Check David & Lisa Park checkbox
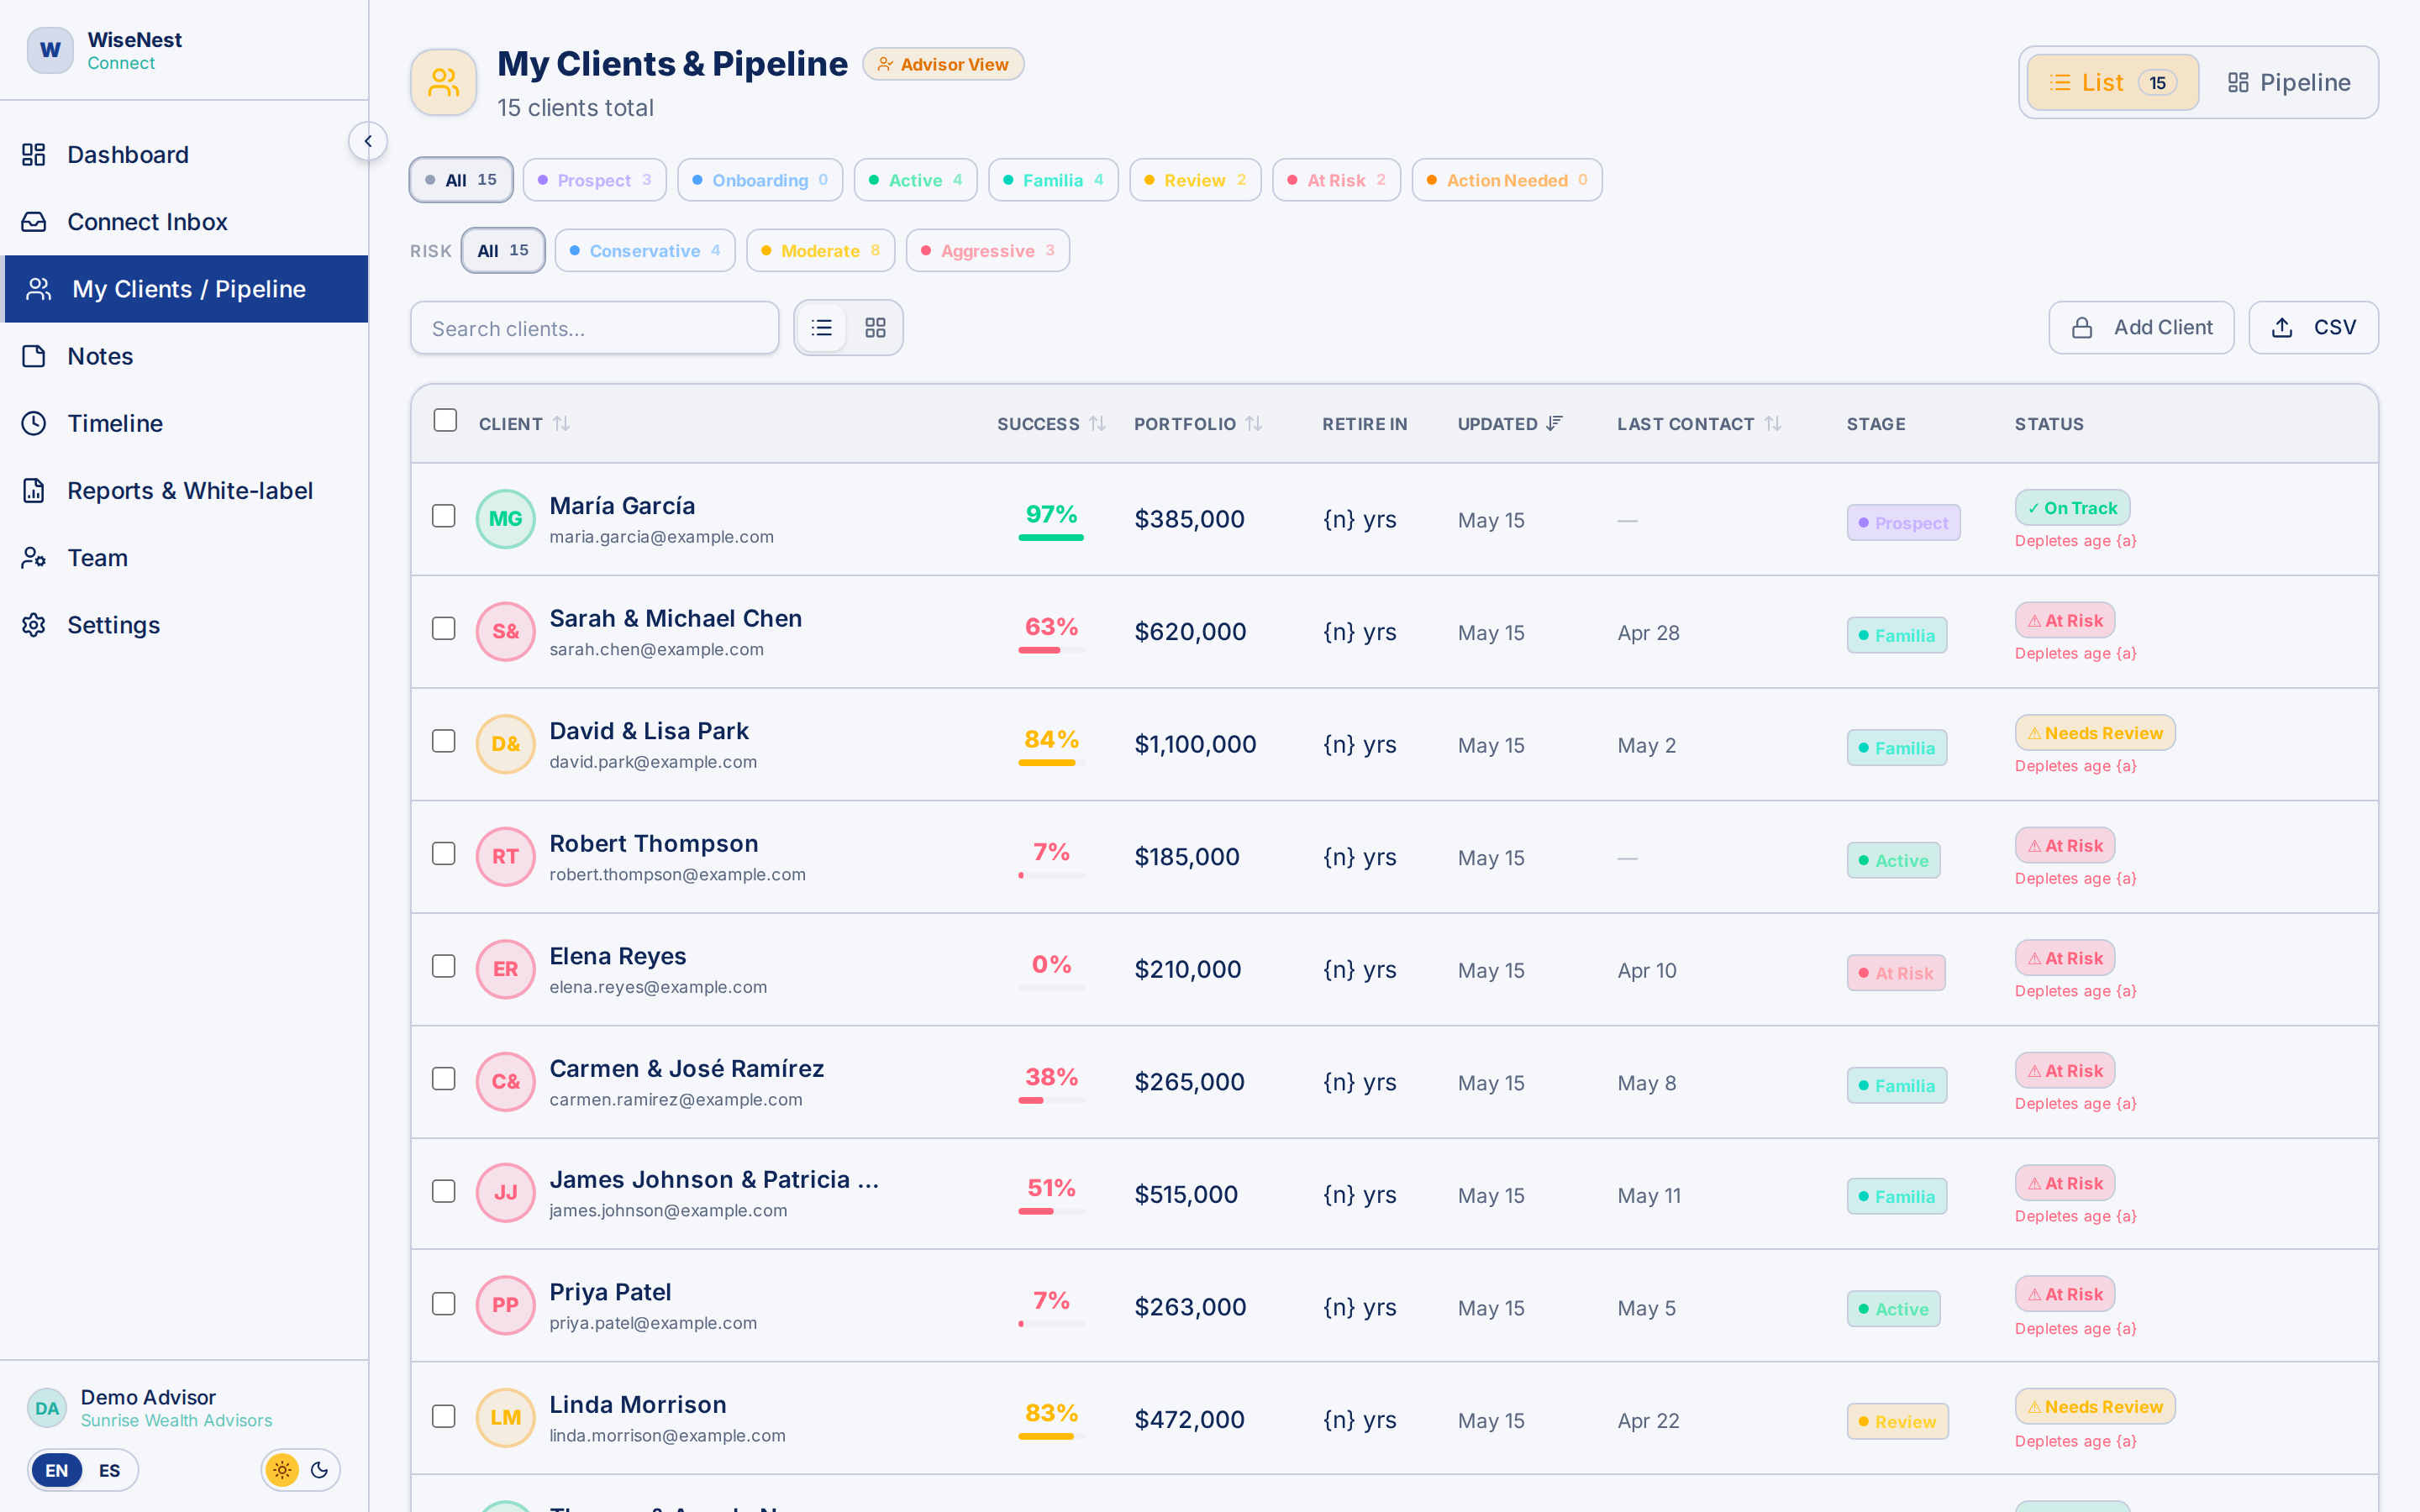 pyautogui.click(x=443, y=741)
